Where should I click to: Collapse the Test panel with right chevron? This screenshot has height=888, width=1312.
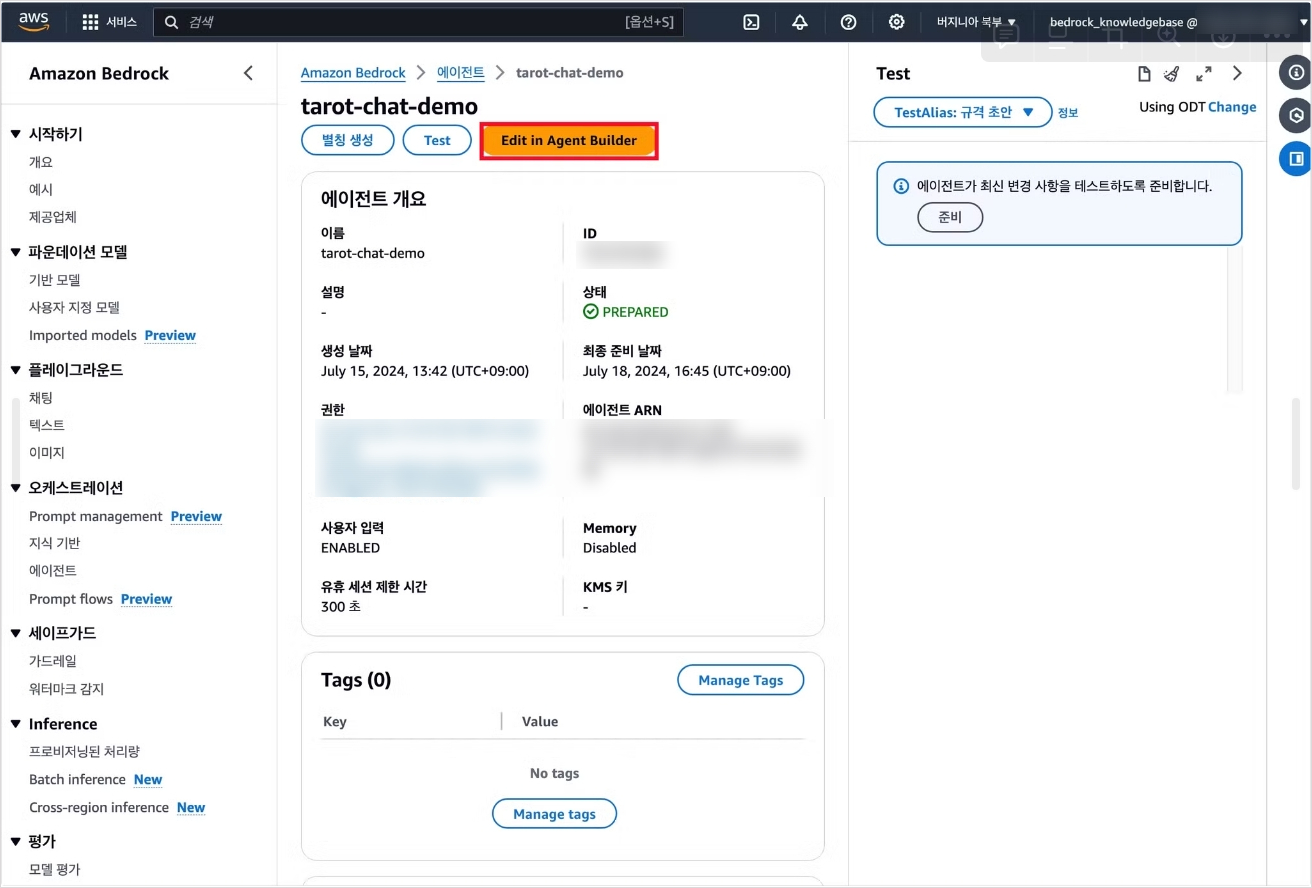(1237, 73)
